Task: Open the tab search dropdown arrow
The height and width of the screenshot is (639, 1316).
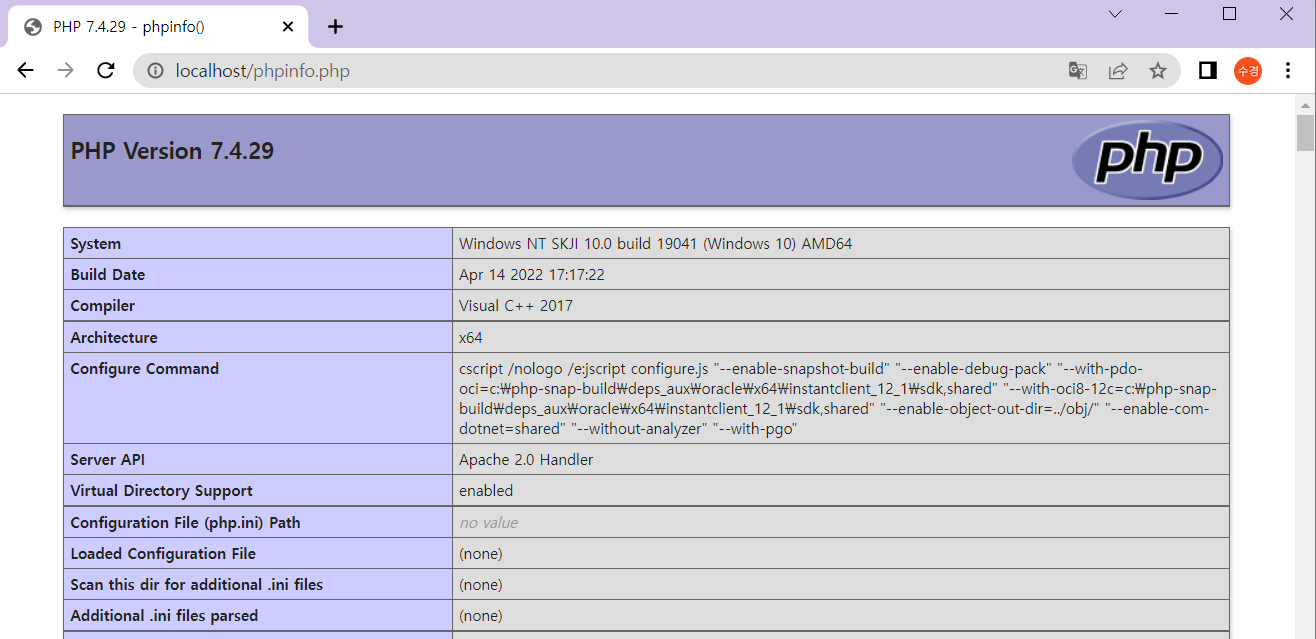Action: click(1116, 14)
